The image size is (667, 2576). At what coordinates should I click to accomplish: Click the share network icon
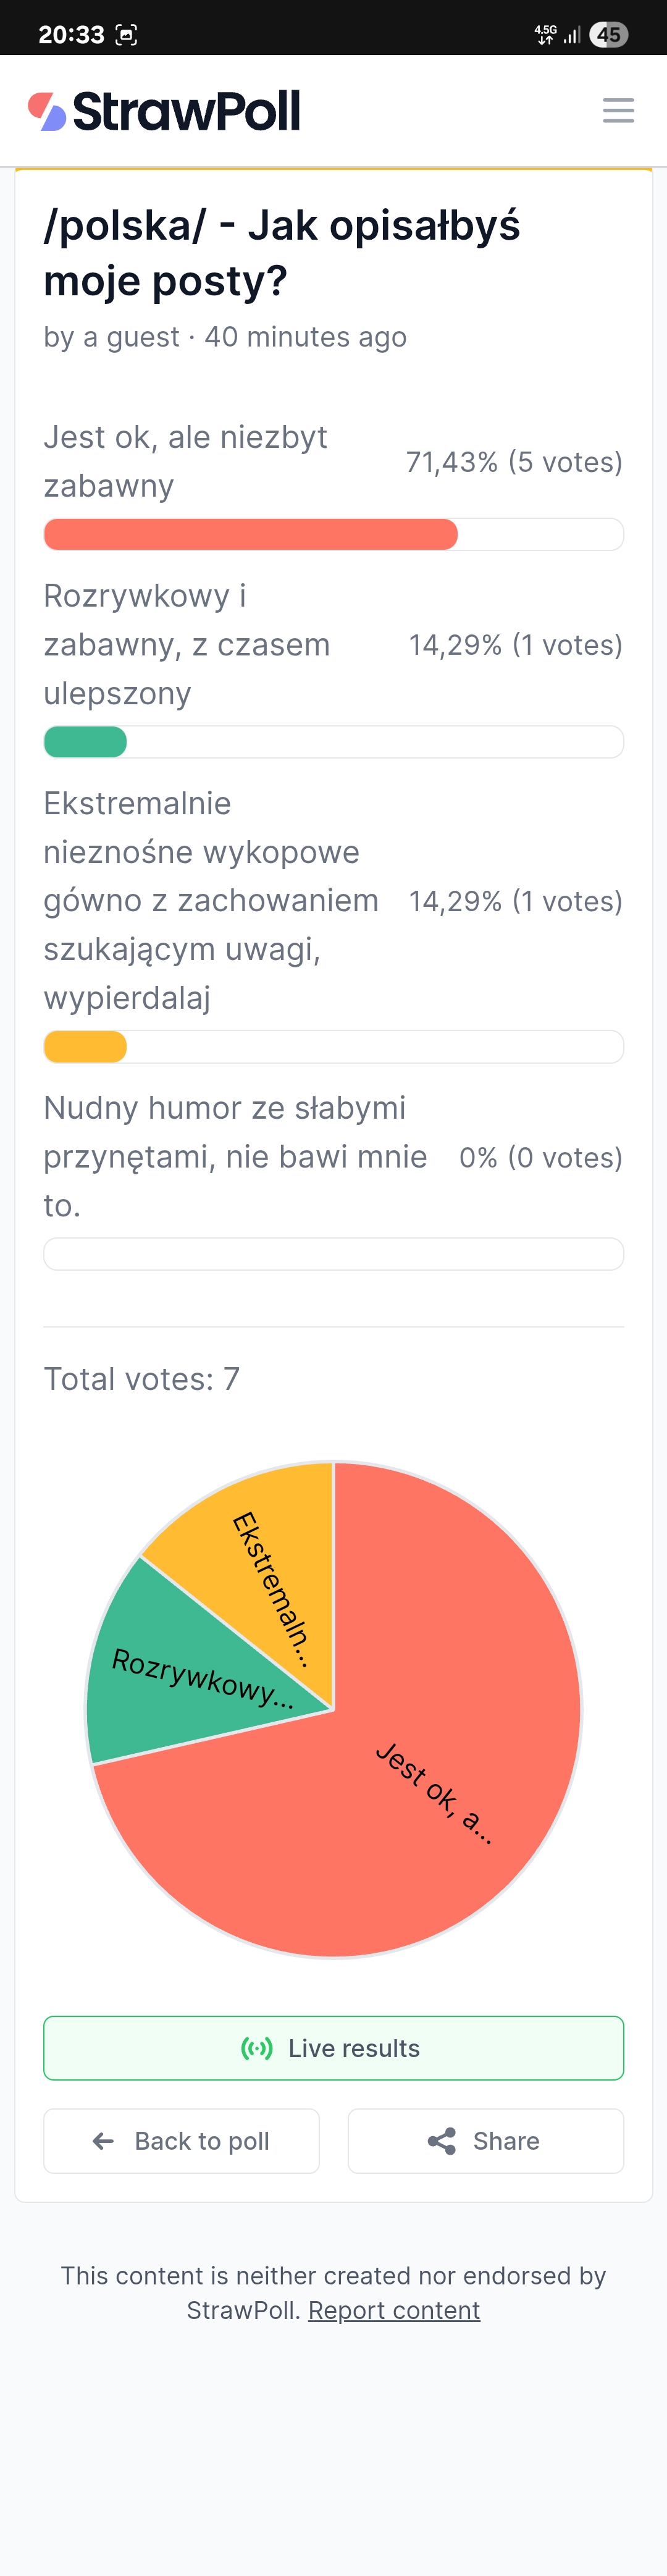click(x=441, y=2141)
